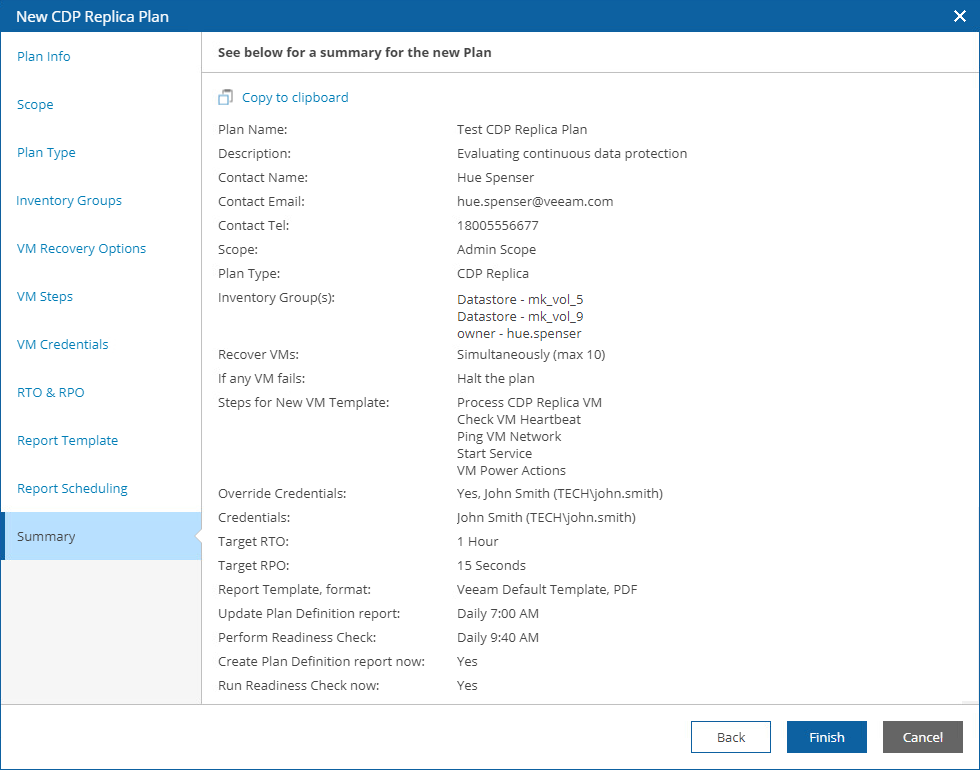The width and height of the screenshot is (980, 770).
Task: Click the Test CDP Replica Plan name value
Action: (522, 130)
